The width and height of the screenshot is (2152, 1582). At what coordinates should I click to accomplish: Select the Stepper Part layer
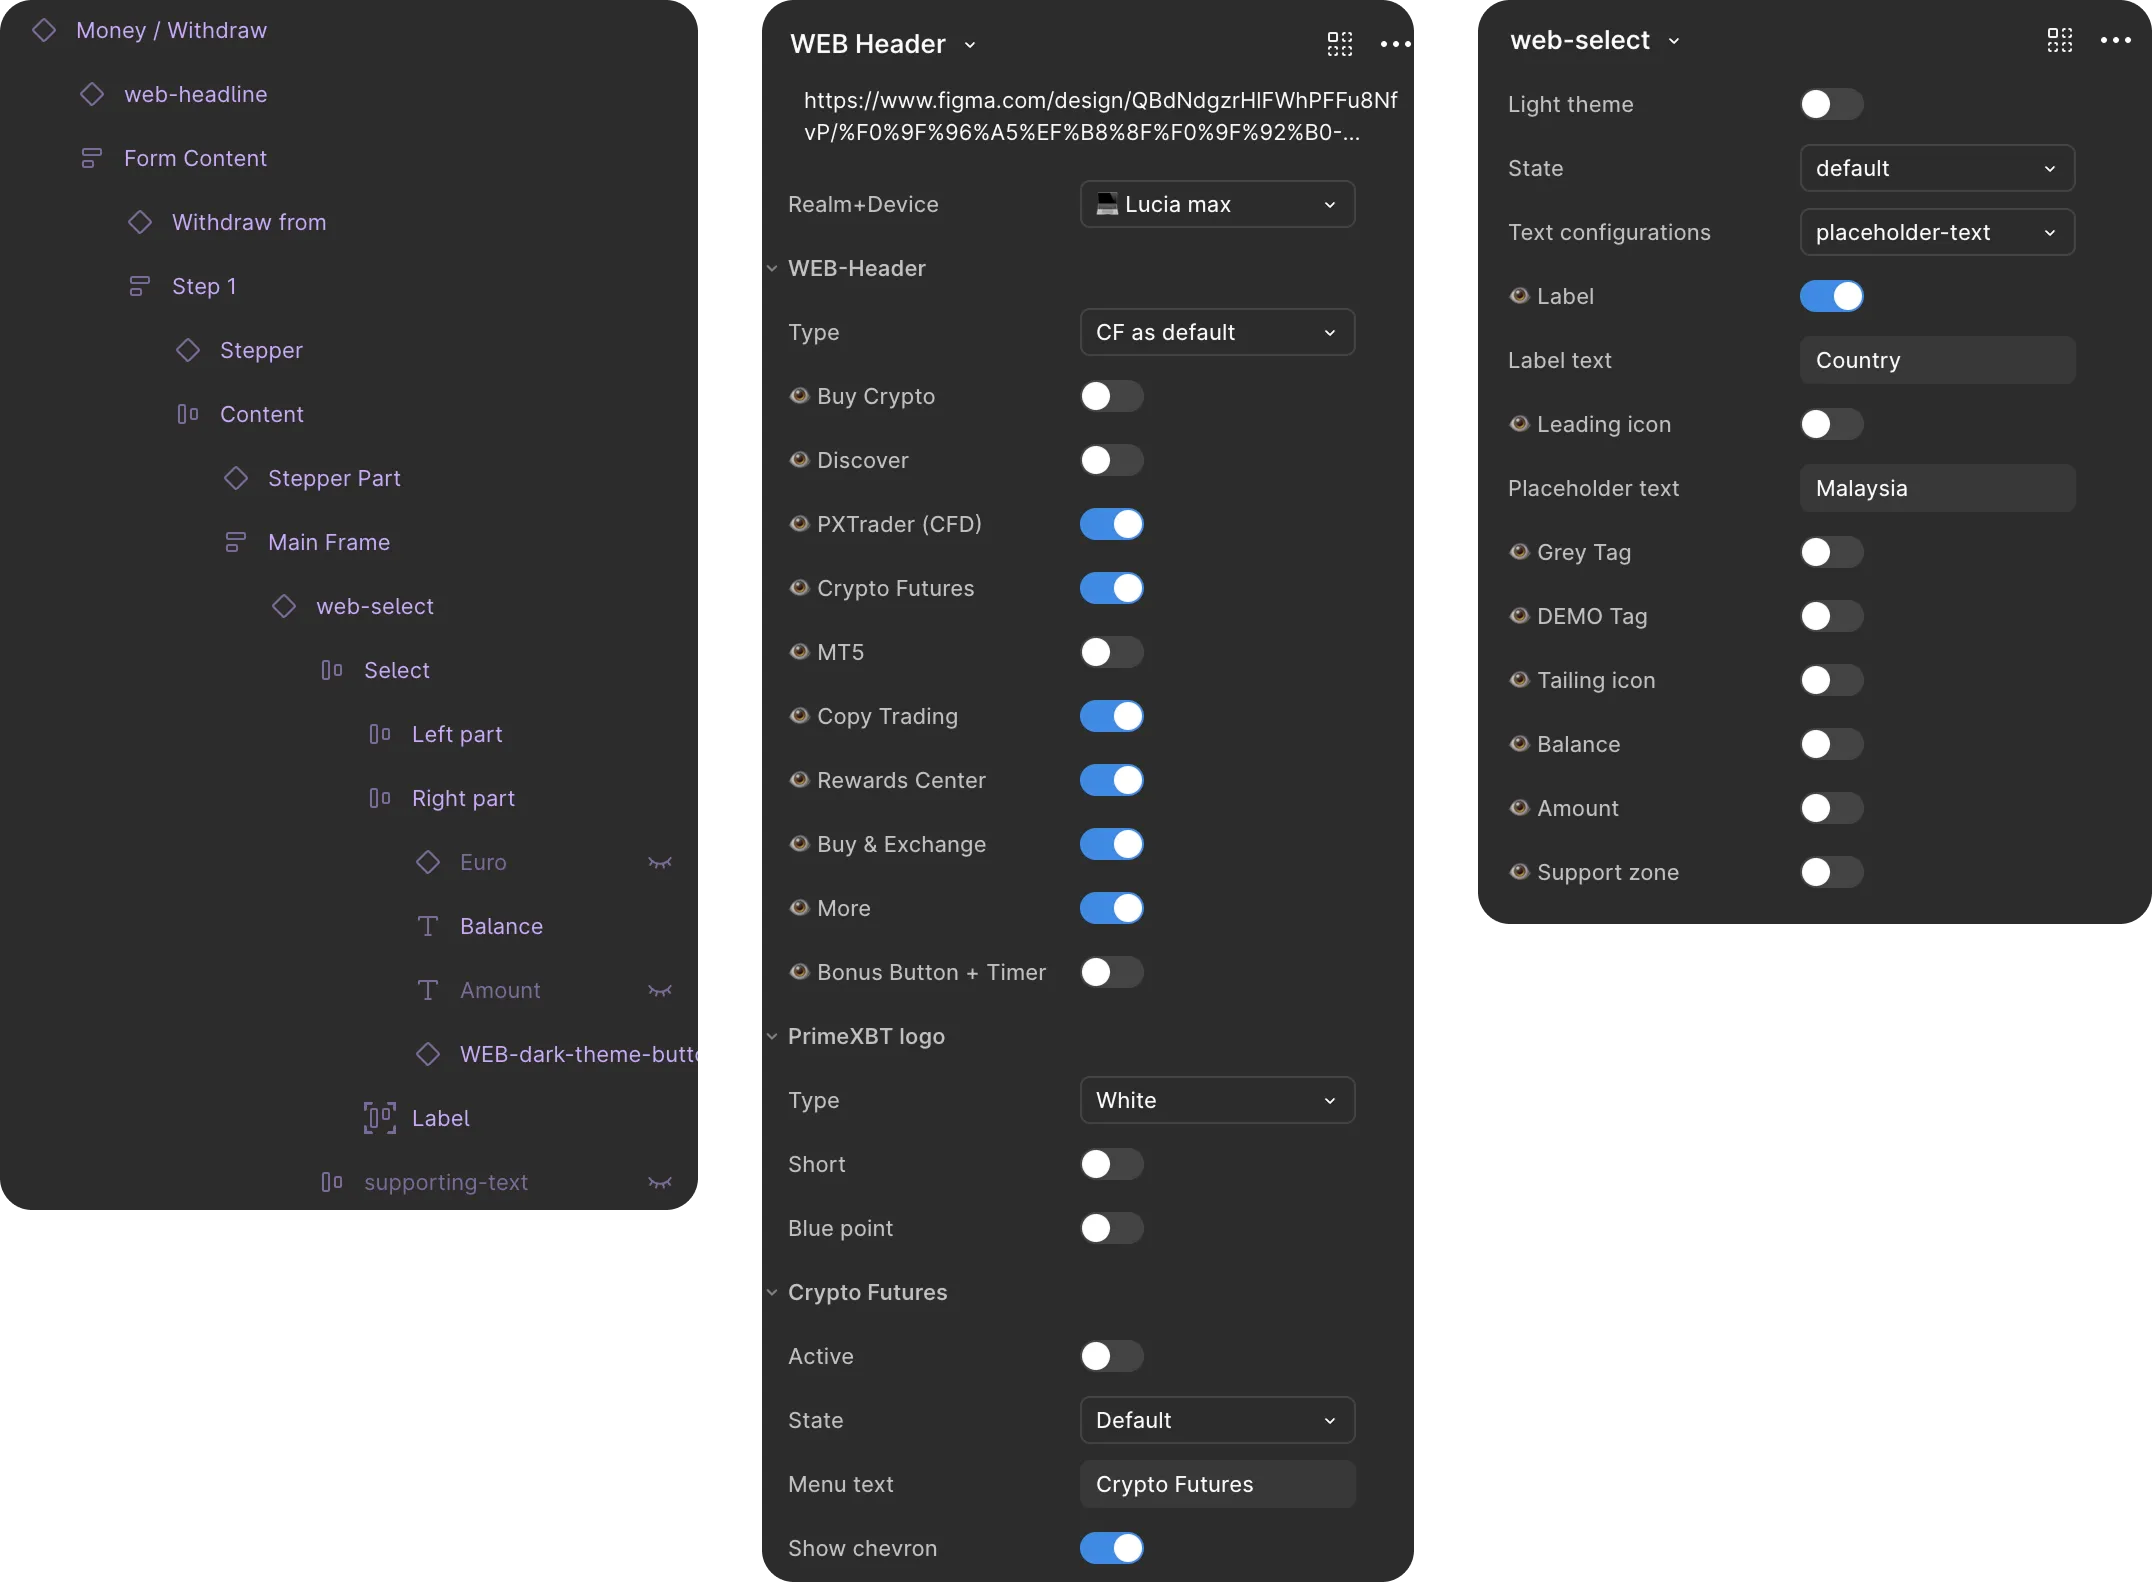coord(334,478)
